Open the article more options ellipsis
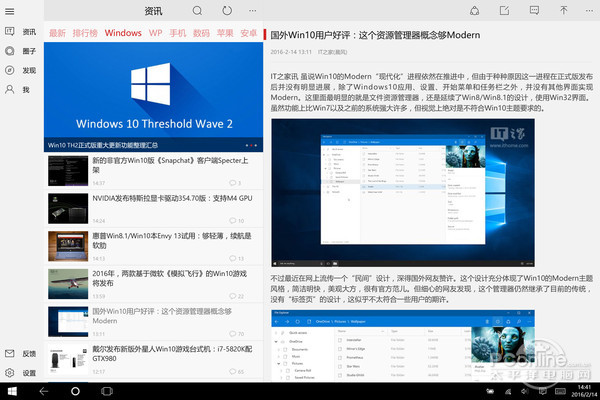Screen dimensions: 600x400 click(x=589, y=11)
